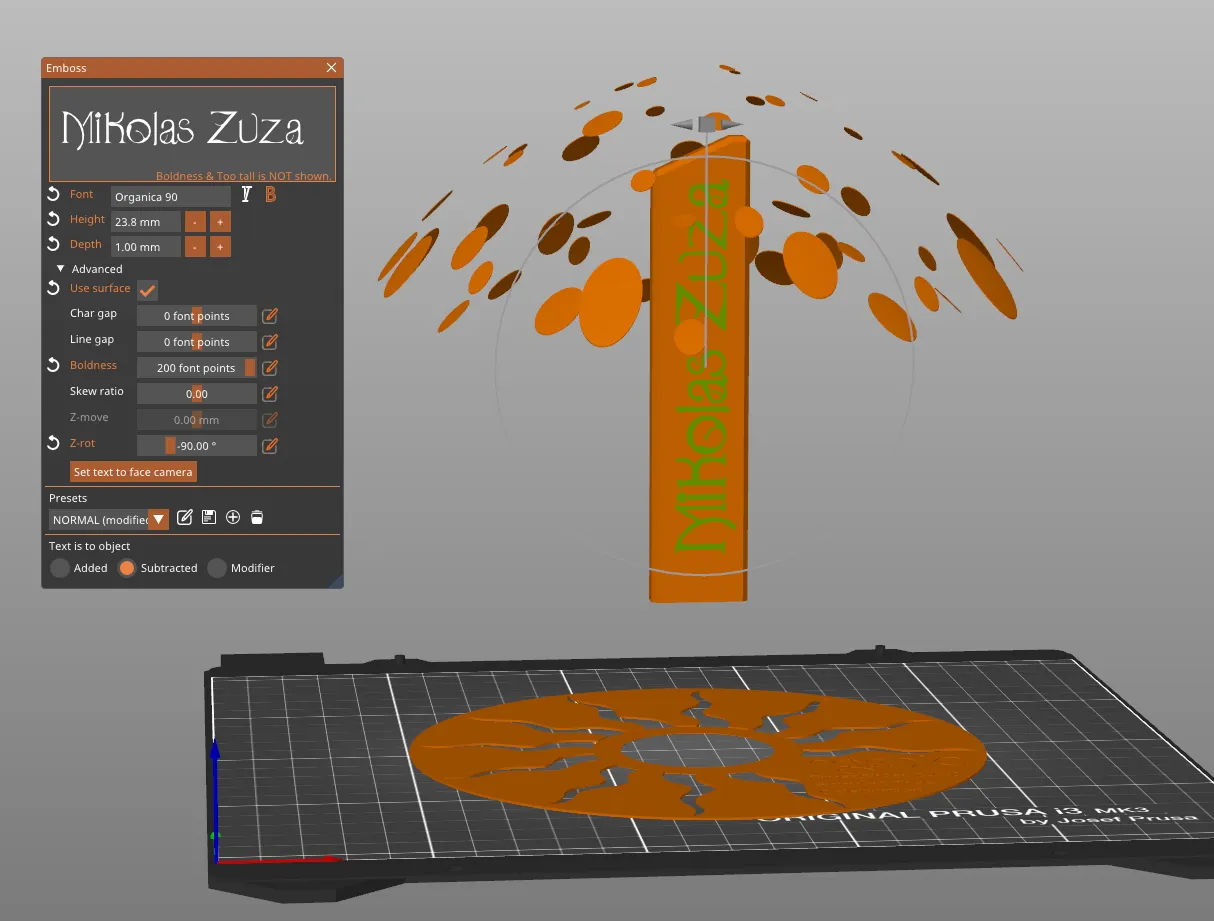
Task: Reset the Font setting with its undo arrow
Action: (54, 194)
